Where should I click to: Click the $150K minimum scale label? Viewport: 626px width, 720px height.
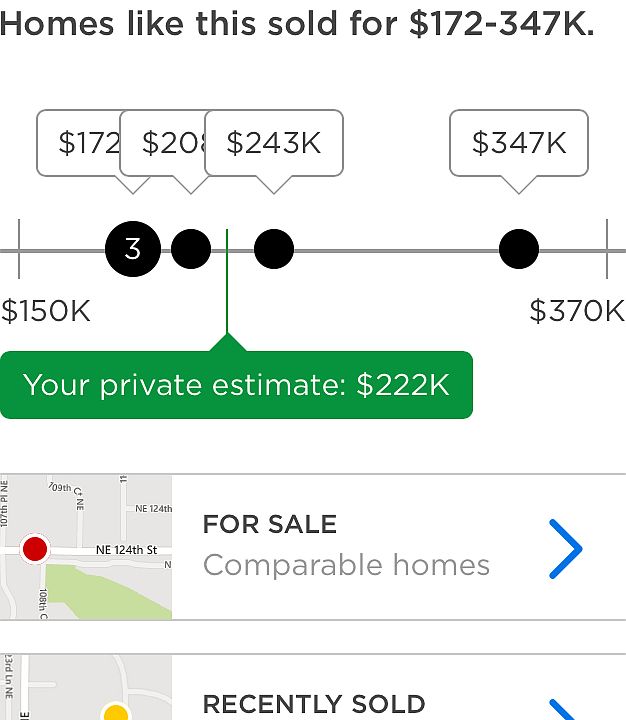point(46,311)
